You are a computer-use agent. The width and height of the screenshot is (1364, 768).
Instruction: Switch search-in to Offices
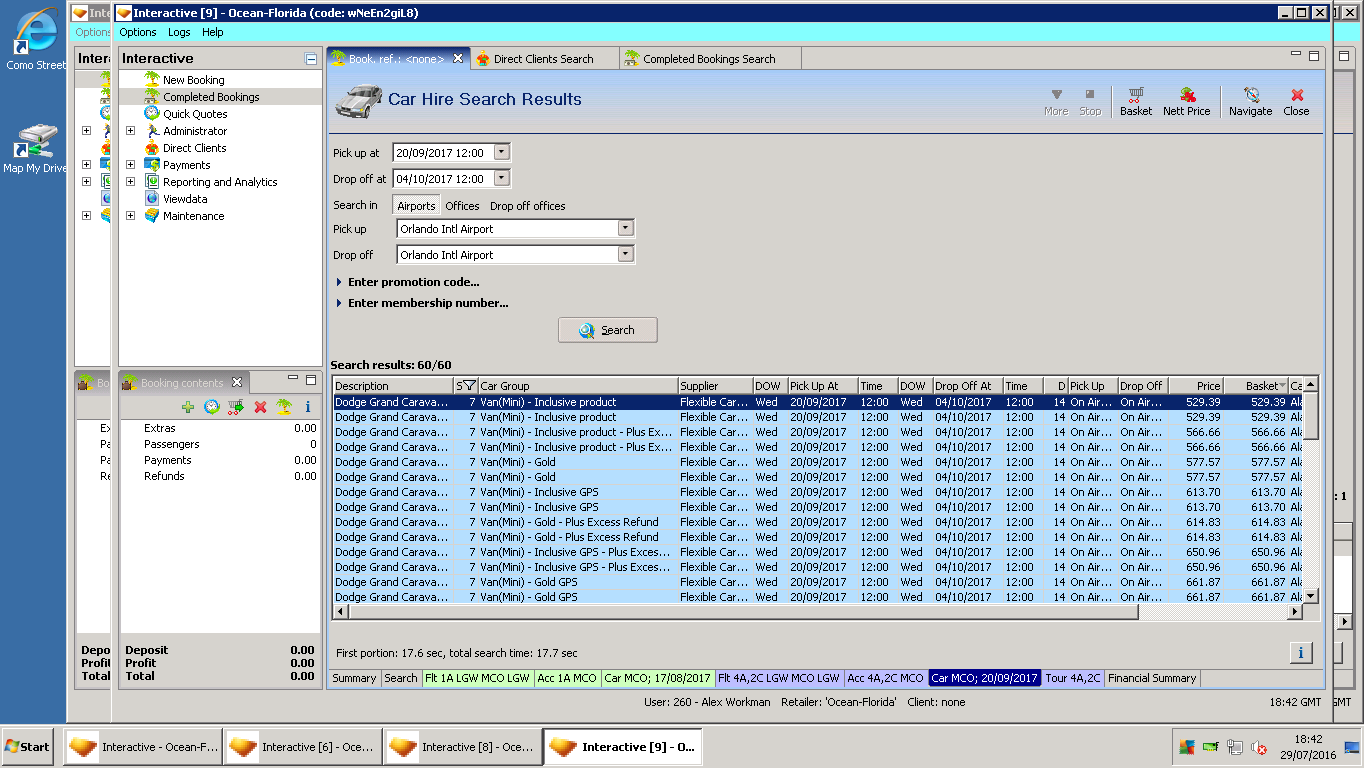click(462, 206)
